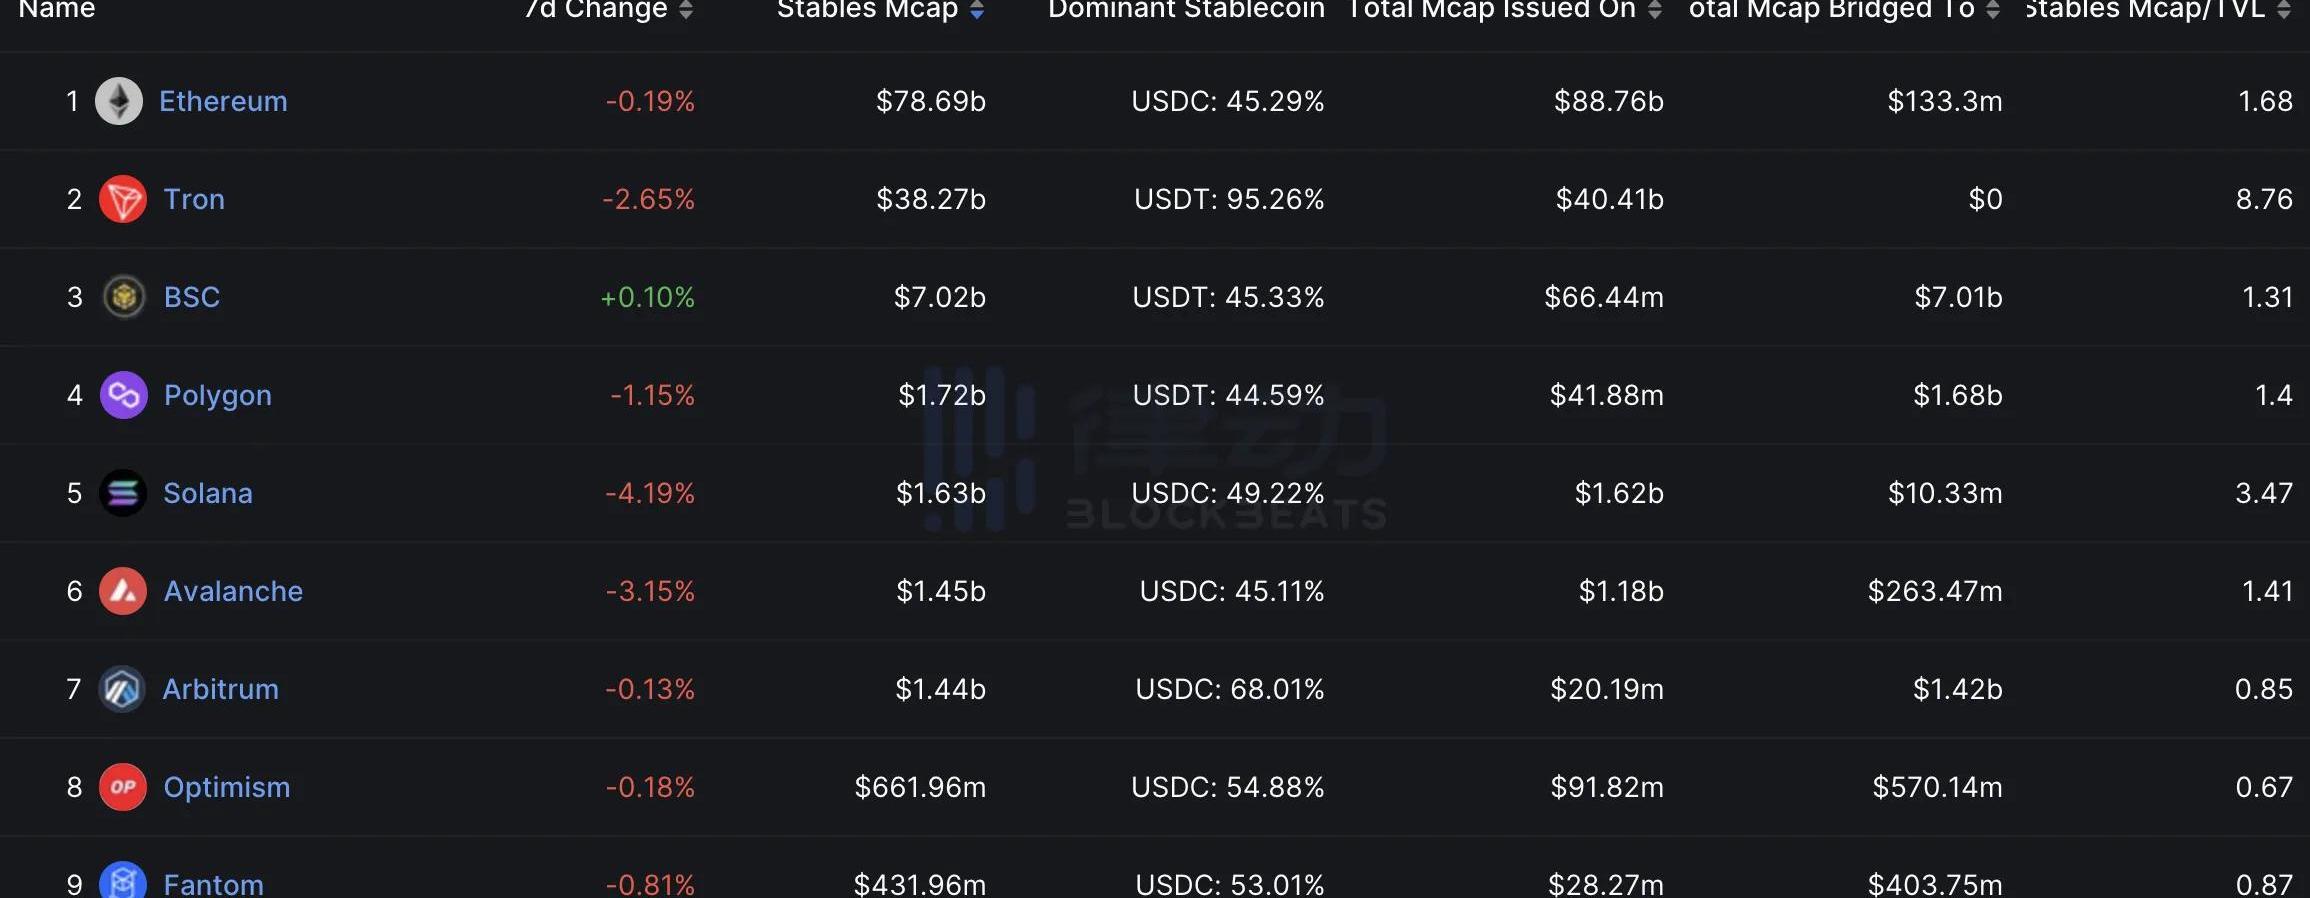Click the Optimism chain logo icon
This screenshot has height=898, width=2310.
tap(123, 787)
